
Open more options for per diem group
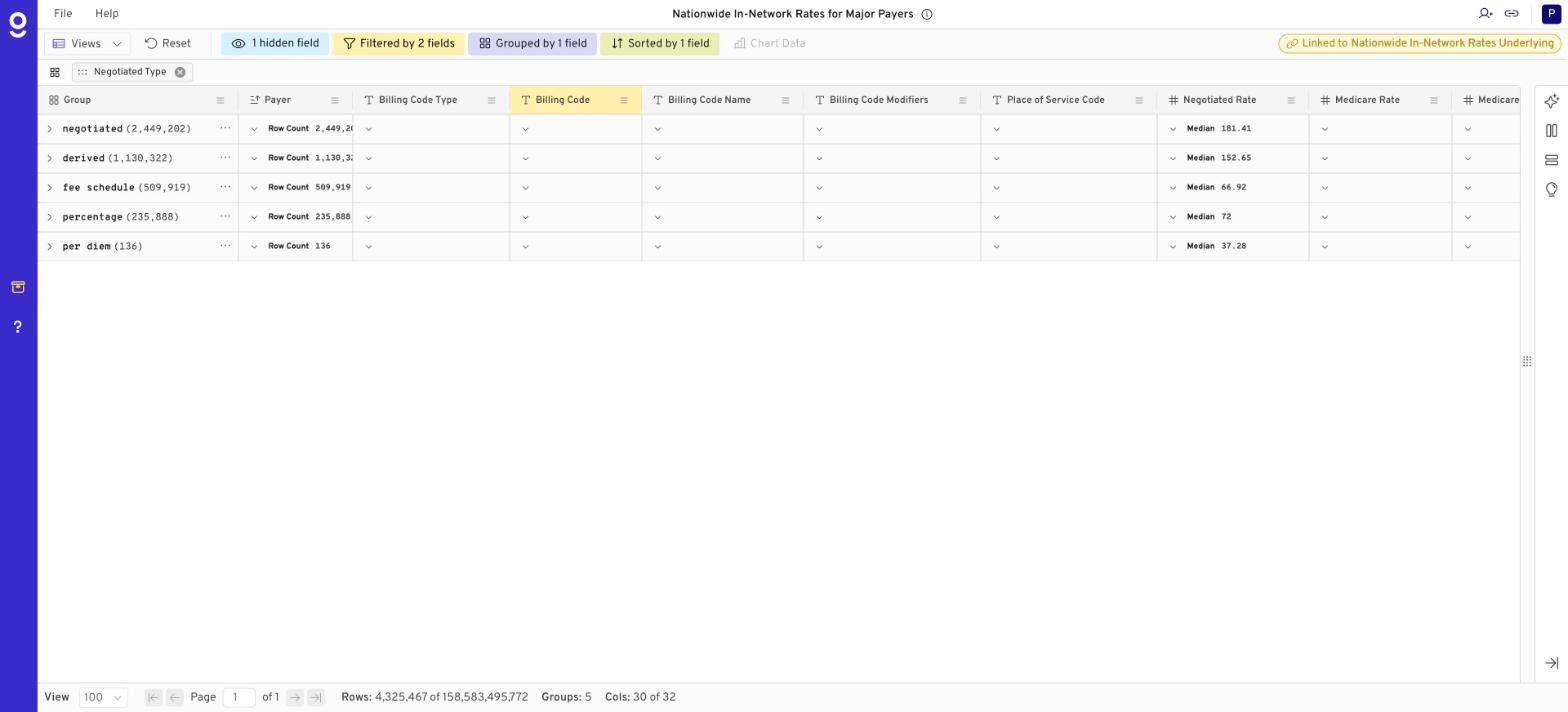pyautogui.click(x=225, y=245)
